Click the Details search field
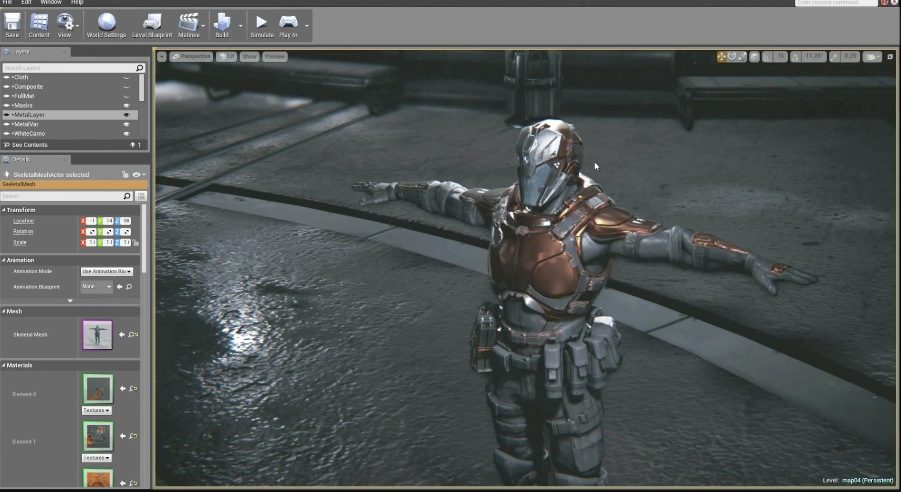 tap(67, 196)
